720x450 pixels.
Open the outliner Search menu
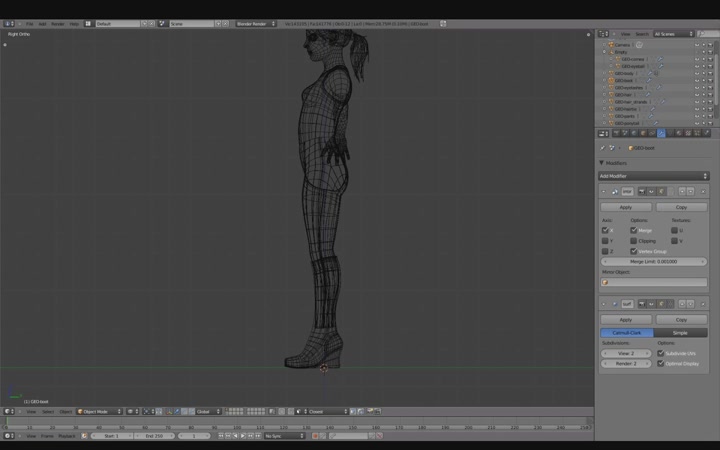(x=642, y=34)
